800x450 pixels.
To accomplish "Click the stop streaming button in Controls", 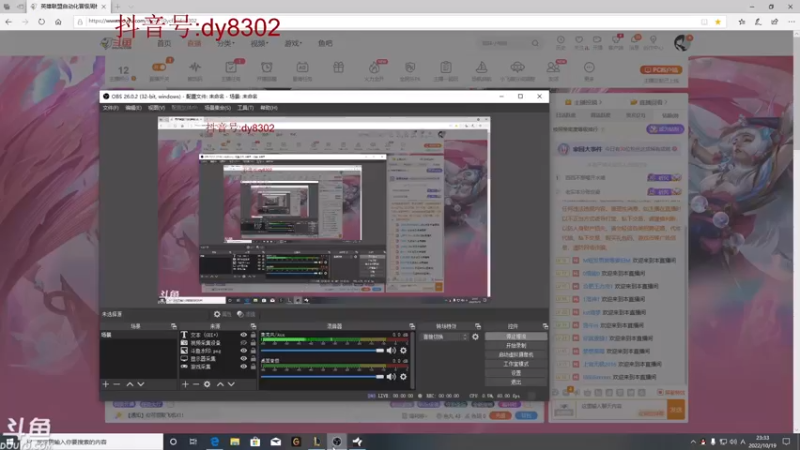I will point(516,337).
